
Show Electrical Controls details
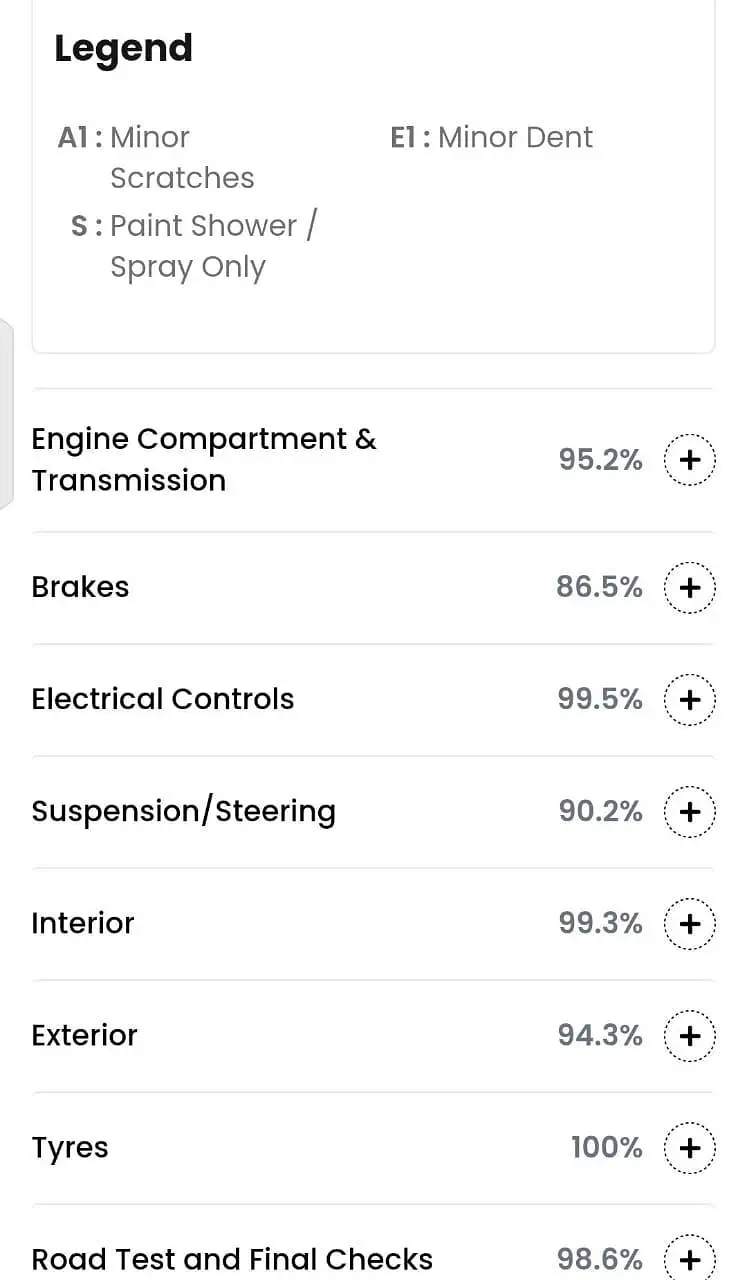(x=163, y=699)
